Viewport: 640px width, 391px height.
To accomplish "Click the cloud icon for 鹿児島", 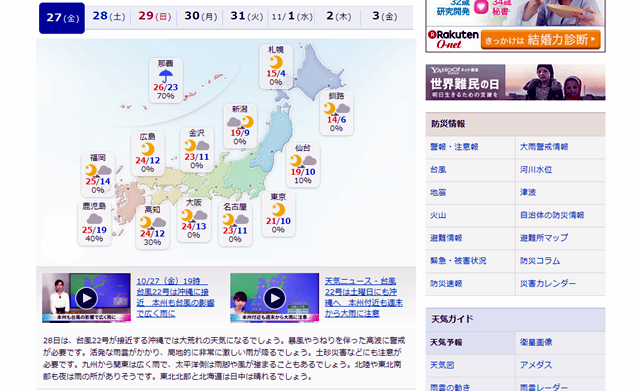I will [x=94, y=219].
